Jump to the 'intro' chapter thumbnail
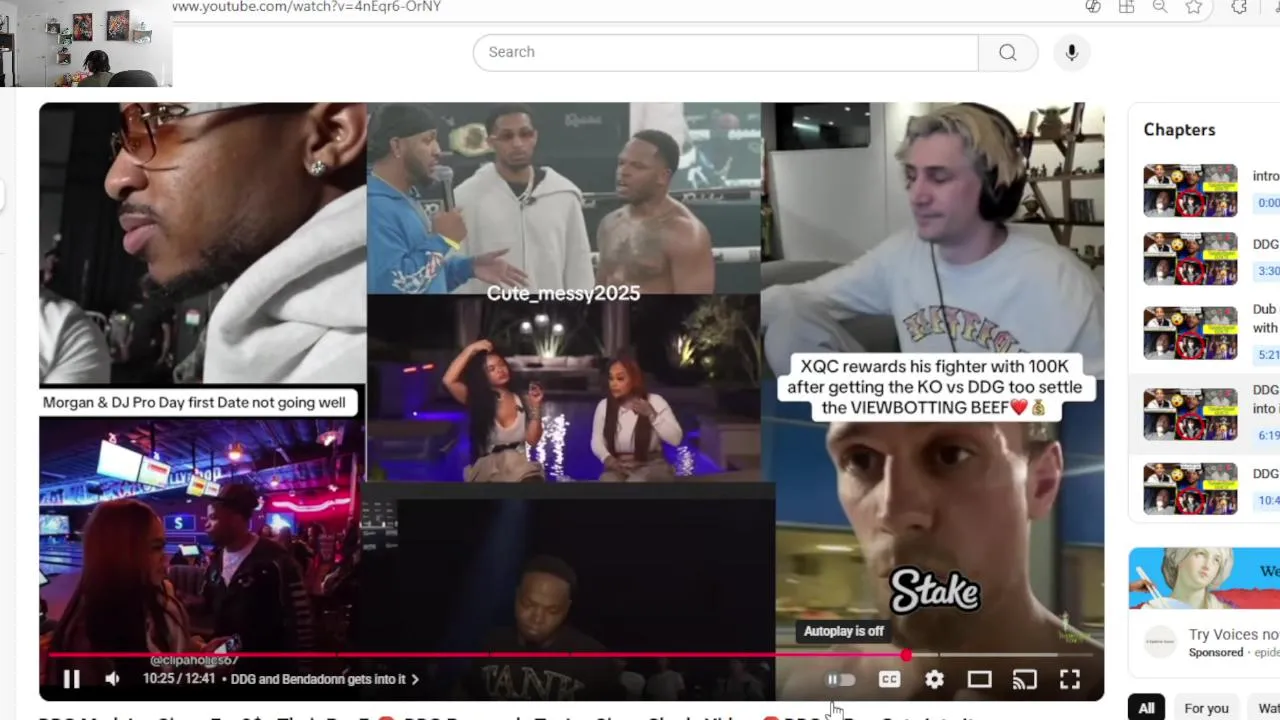The image size is (1280, 720). pos(1190,190)
